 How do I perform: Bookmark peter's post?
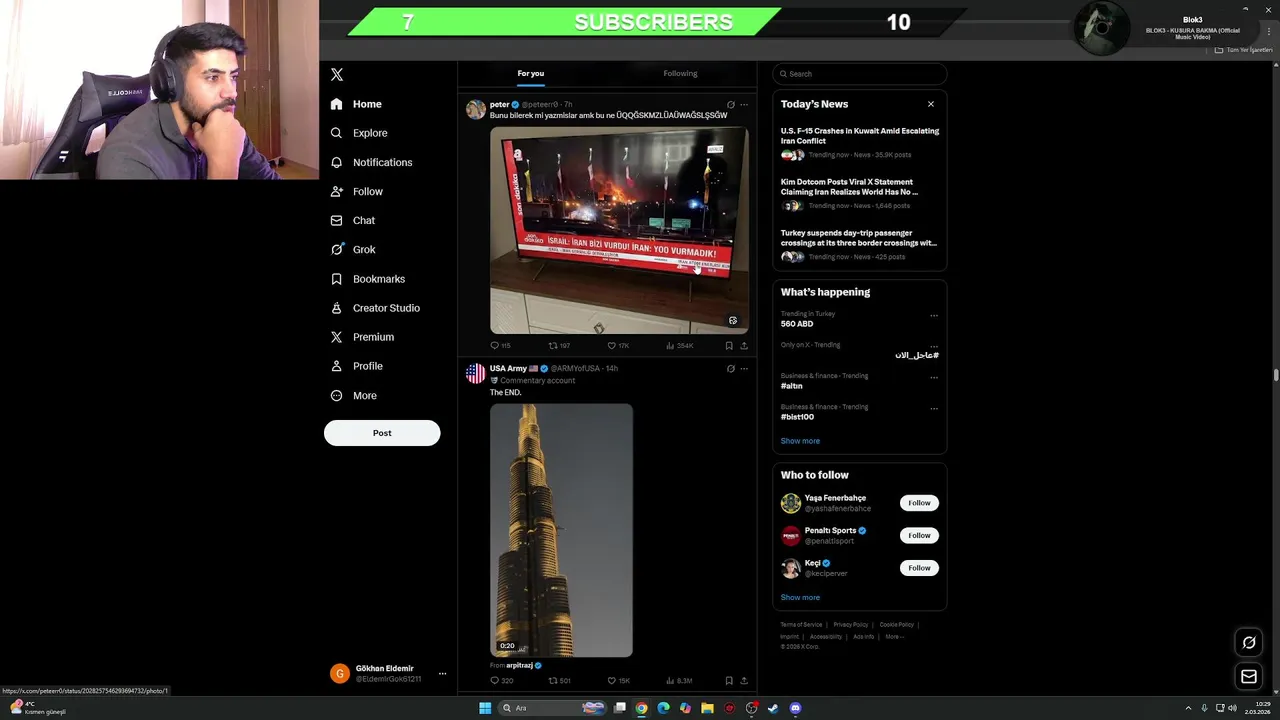click(x=729, y=346)
